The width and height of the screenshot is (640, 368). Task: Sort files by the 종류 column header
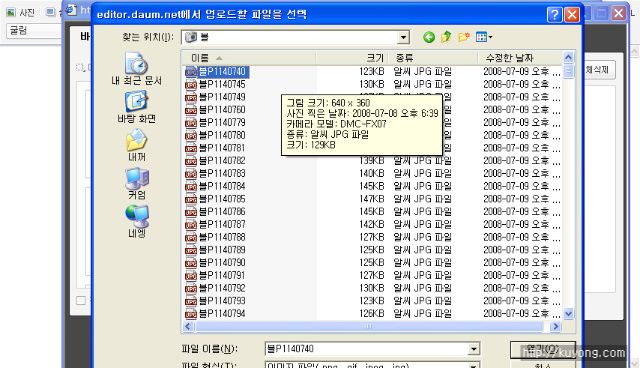click(x=433, y=58)
